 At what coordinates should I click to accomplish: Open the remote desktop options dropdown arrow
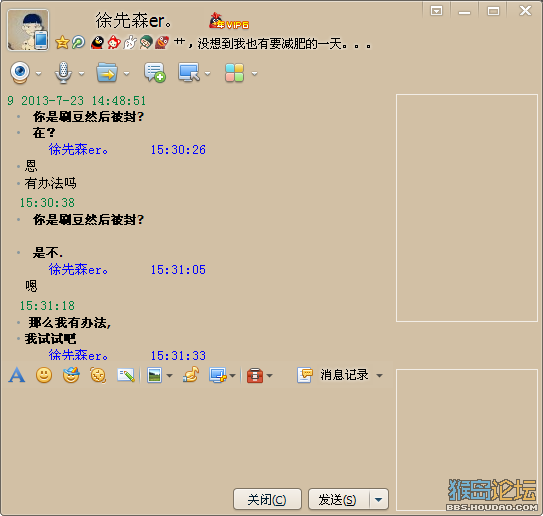pyautogui.click(x=207, y=73)
